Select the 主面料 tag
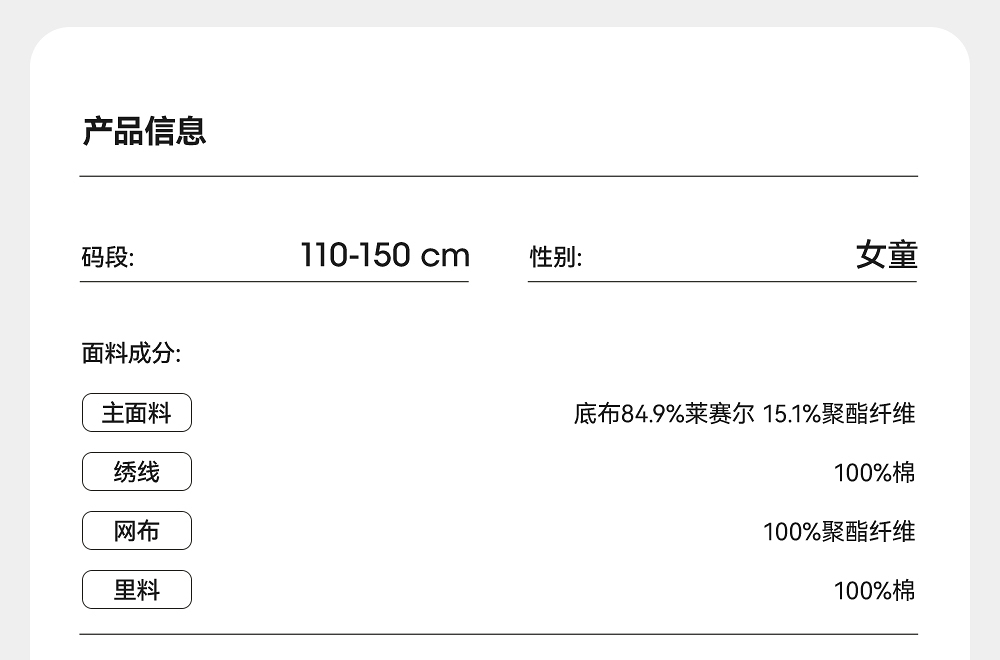 point(136,413)
